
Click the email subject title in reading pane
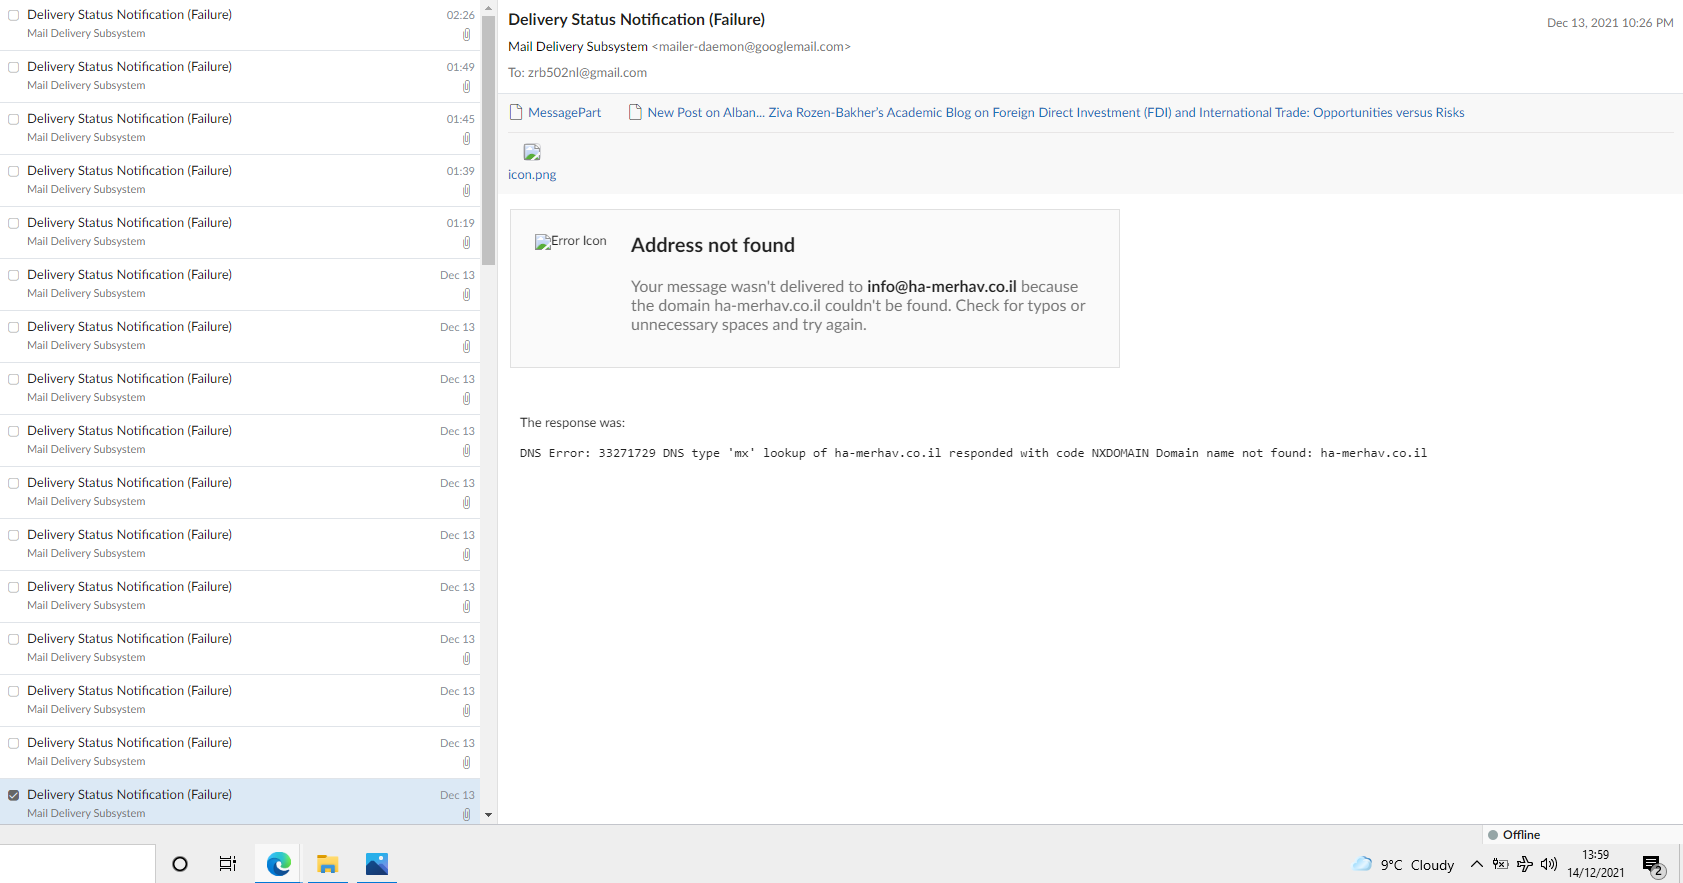point(636,19)
